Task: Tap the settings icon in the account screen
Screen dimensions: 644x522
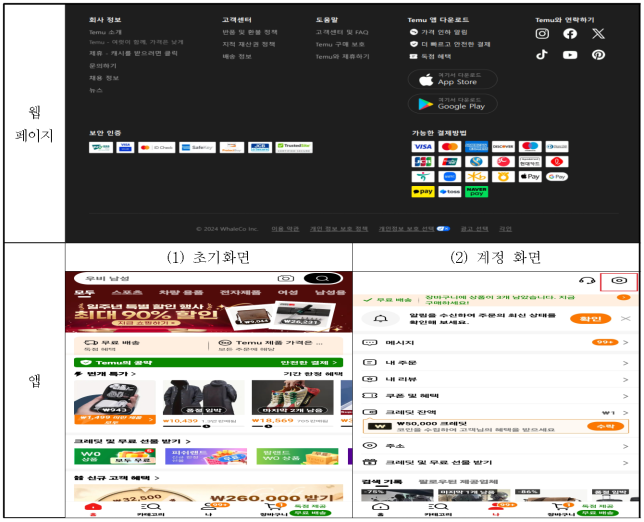Action: (619, 281)
